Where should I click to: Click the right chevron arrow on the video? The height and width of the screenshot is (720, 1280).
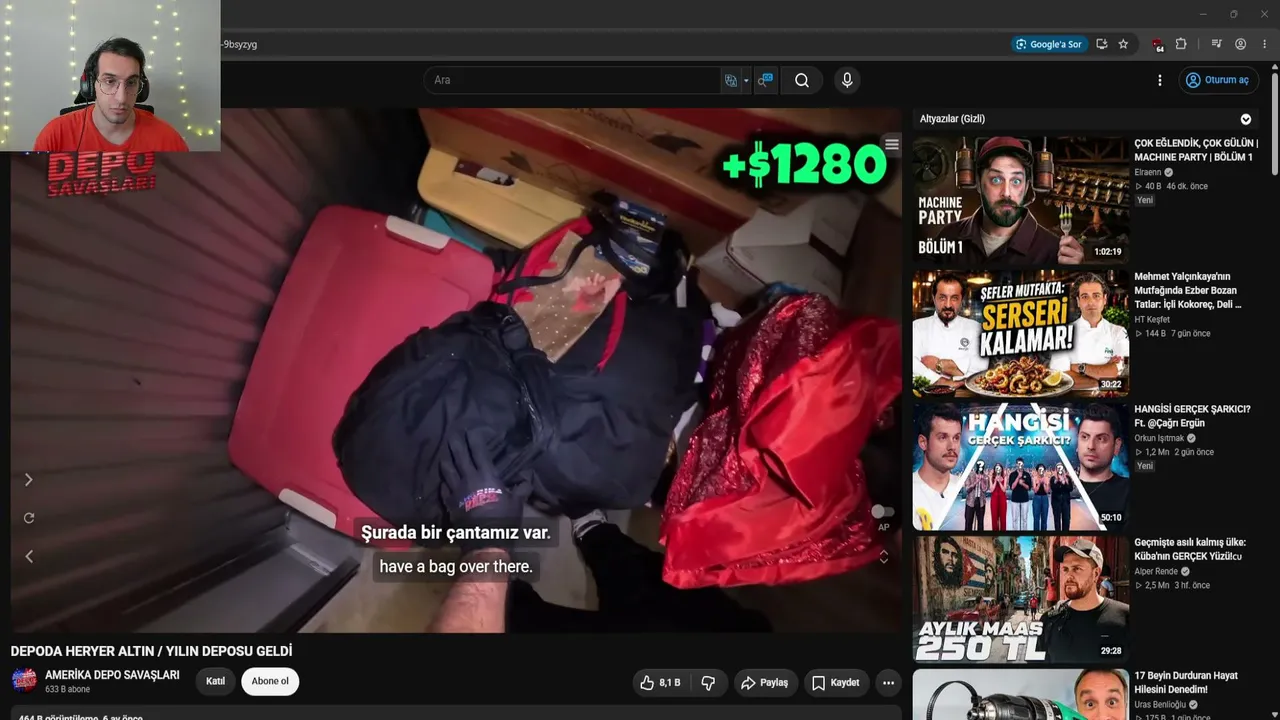coord(29,480)
